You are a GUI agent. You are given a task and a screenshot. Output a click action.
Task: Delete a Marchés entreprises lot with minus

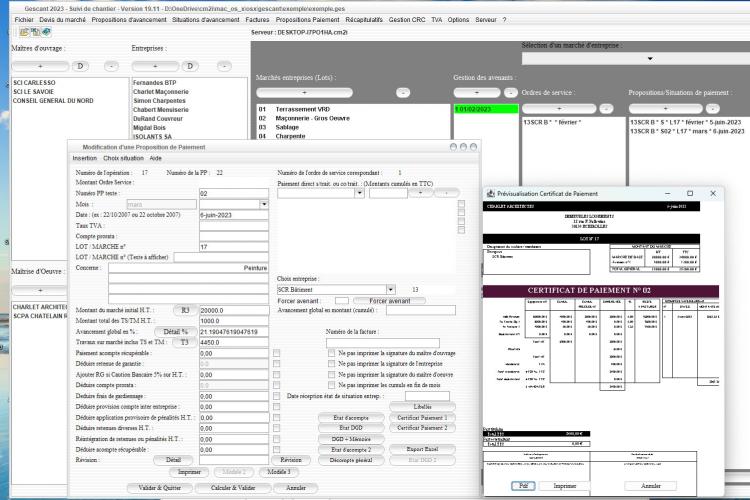(x=403, y=92)
